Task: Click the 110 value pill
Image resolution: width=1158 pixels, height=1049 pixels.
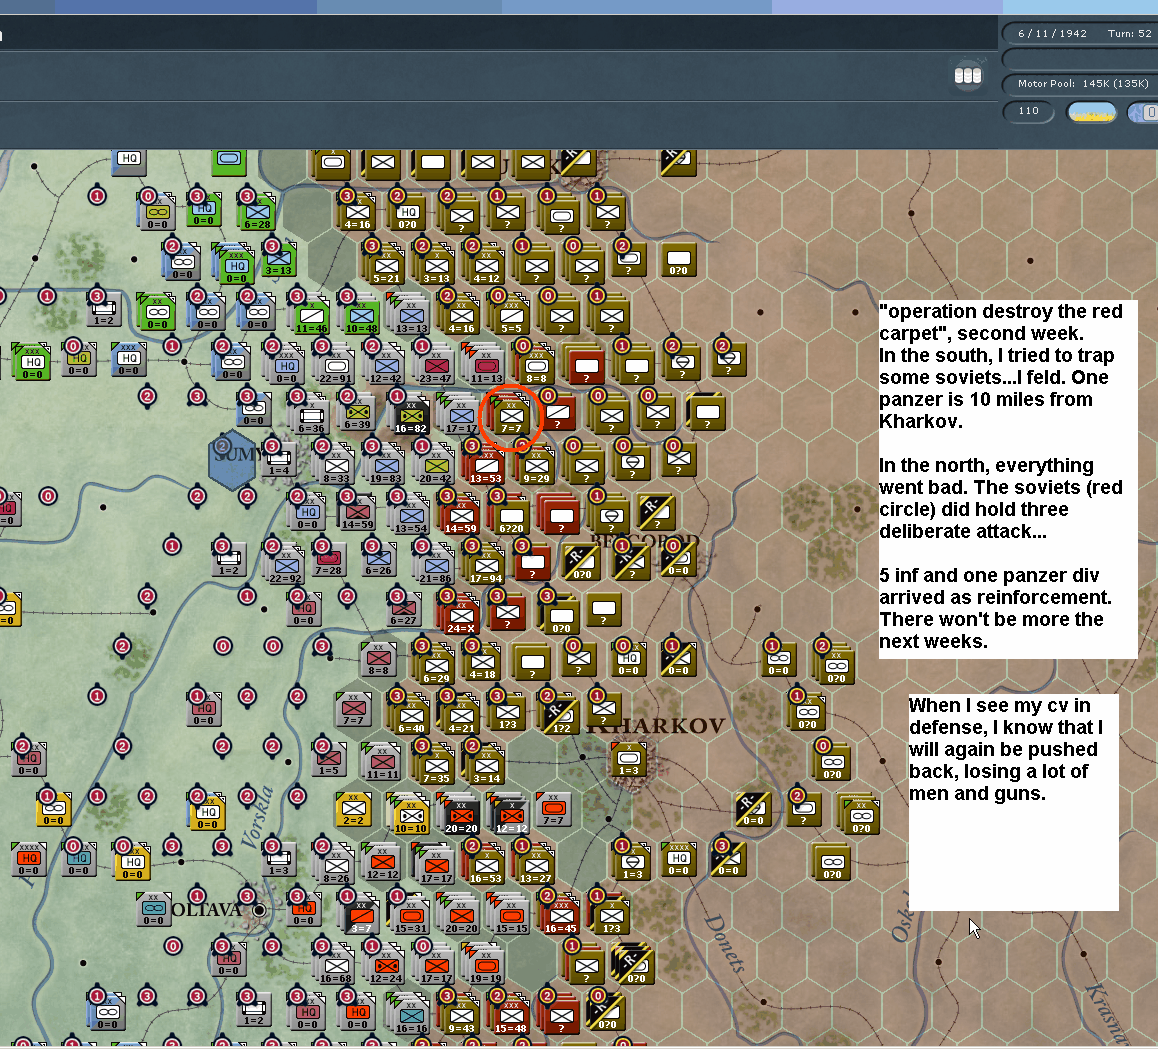Action: (x=1028, y=112)
